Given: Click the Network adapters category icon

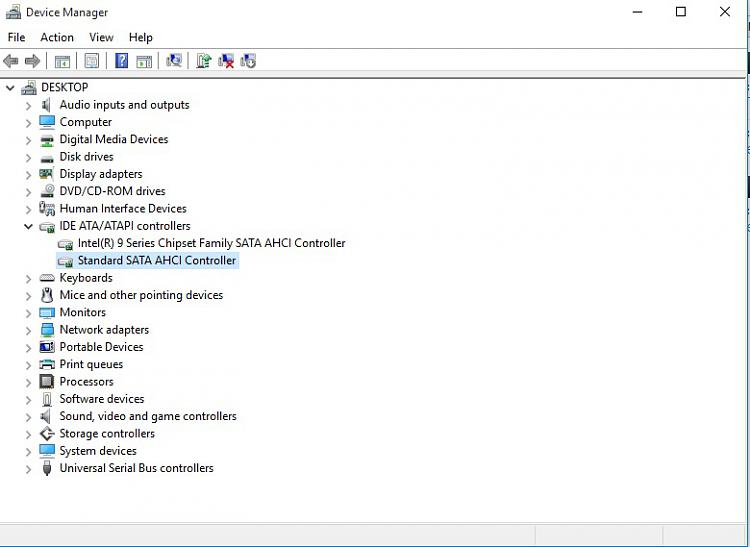Looking at the screenshot, I should coord(47,330).
